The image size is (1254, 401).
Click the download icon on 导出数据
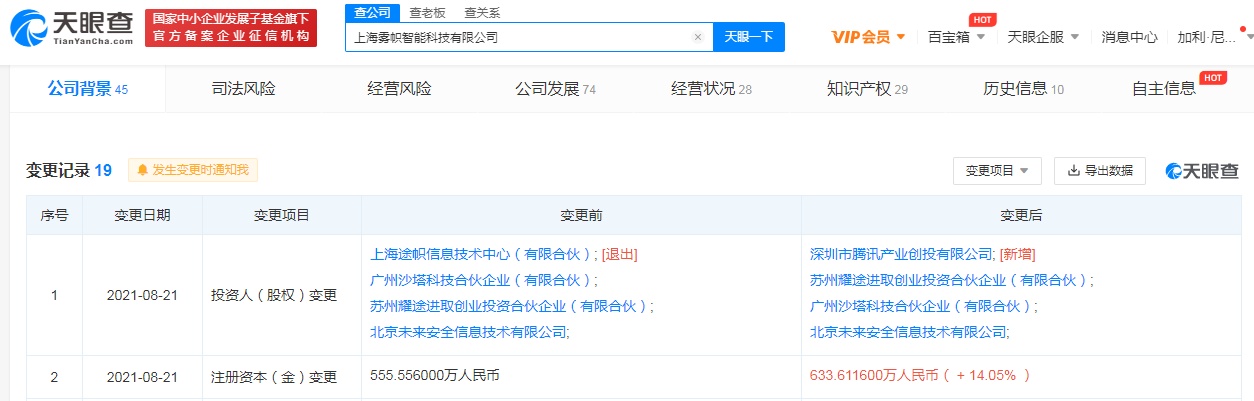coord(1074,171)
